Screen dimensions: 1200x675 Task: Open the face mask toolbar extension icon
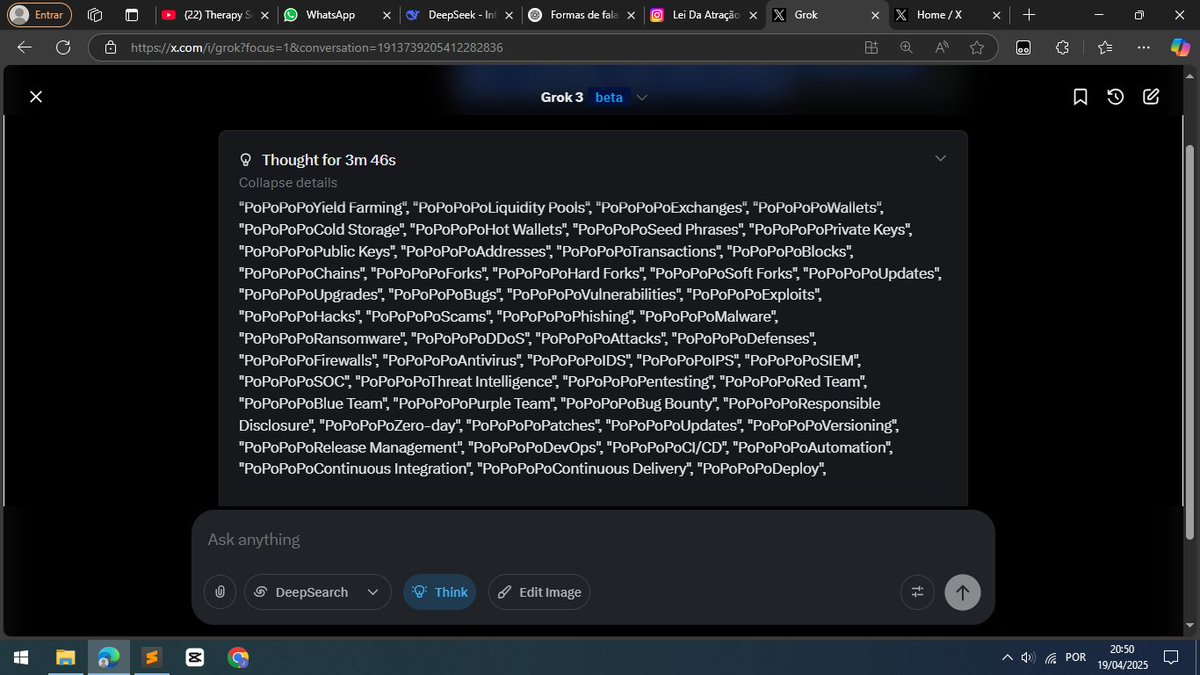click(x=1023, y=47)
